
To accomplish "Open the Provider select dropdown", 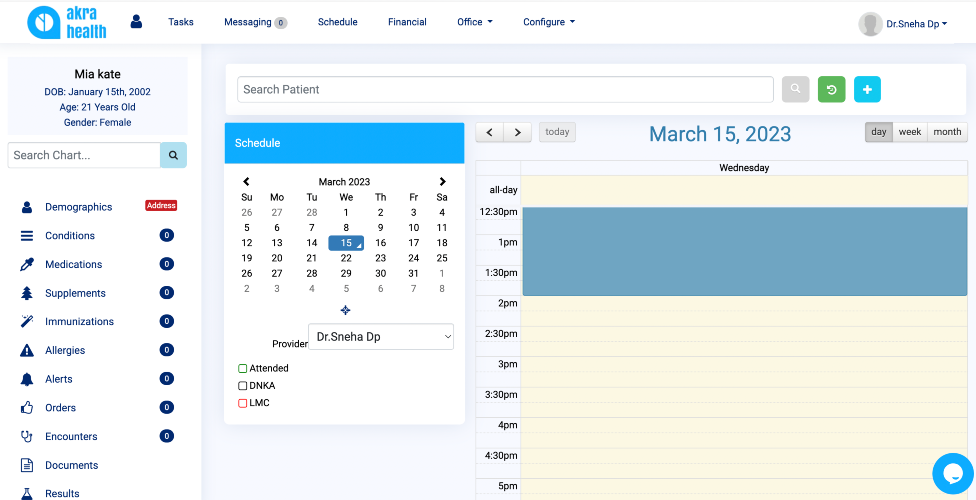I will [381, 337].
